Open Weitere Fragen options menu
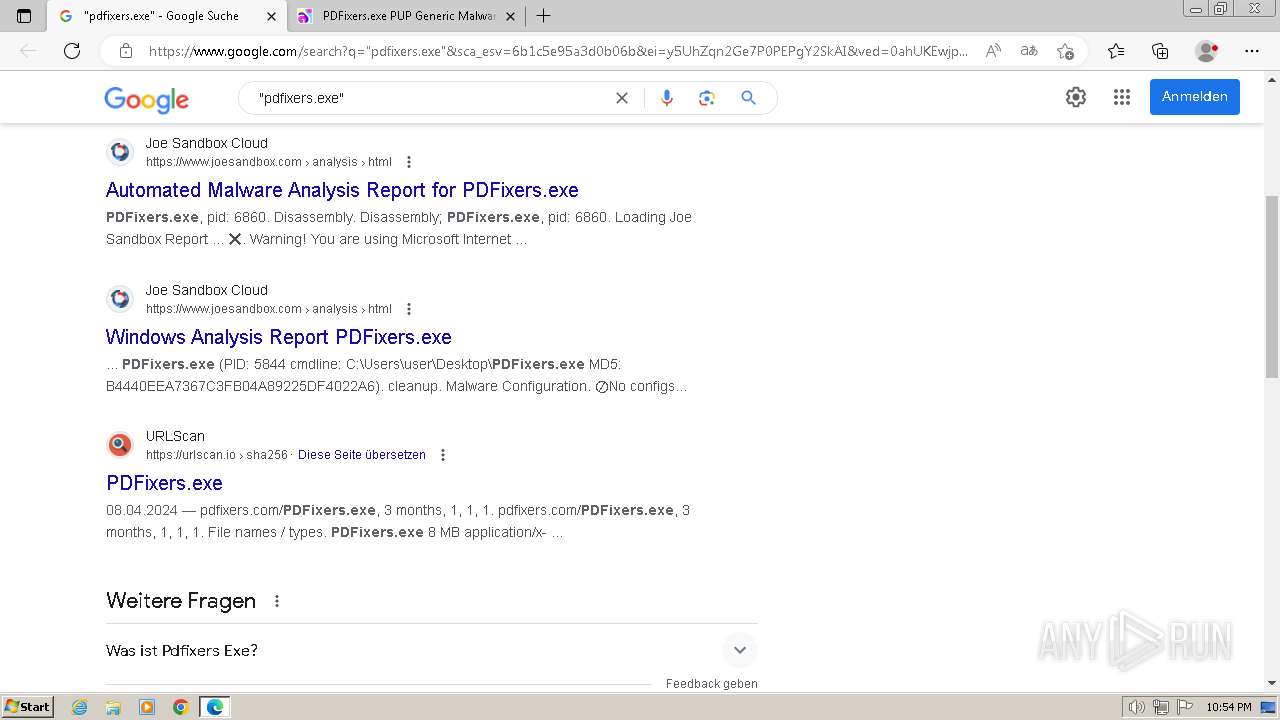This screenshot has width=1280, height=720. tap(277, 601)
